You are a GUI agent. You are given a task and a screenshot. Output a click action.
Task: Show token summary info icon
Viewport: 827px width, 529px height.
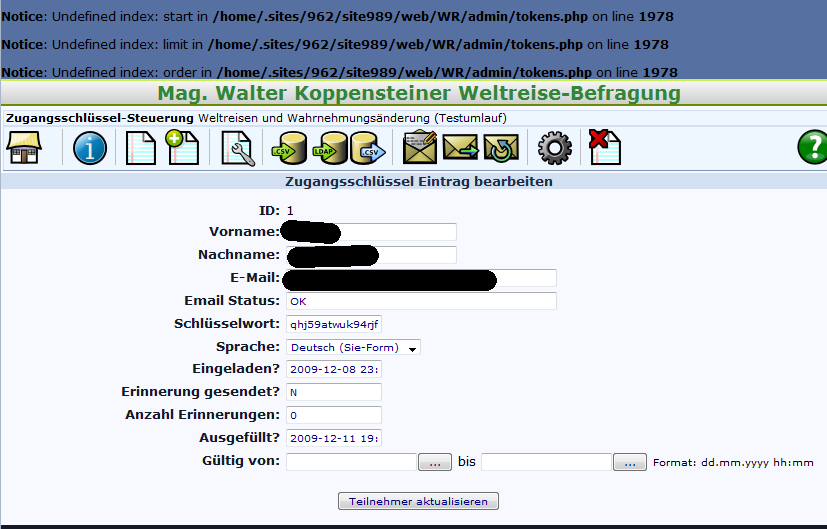(x=90, y=148)
